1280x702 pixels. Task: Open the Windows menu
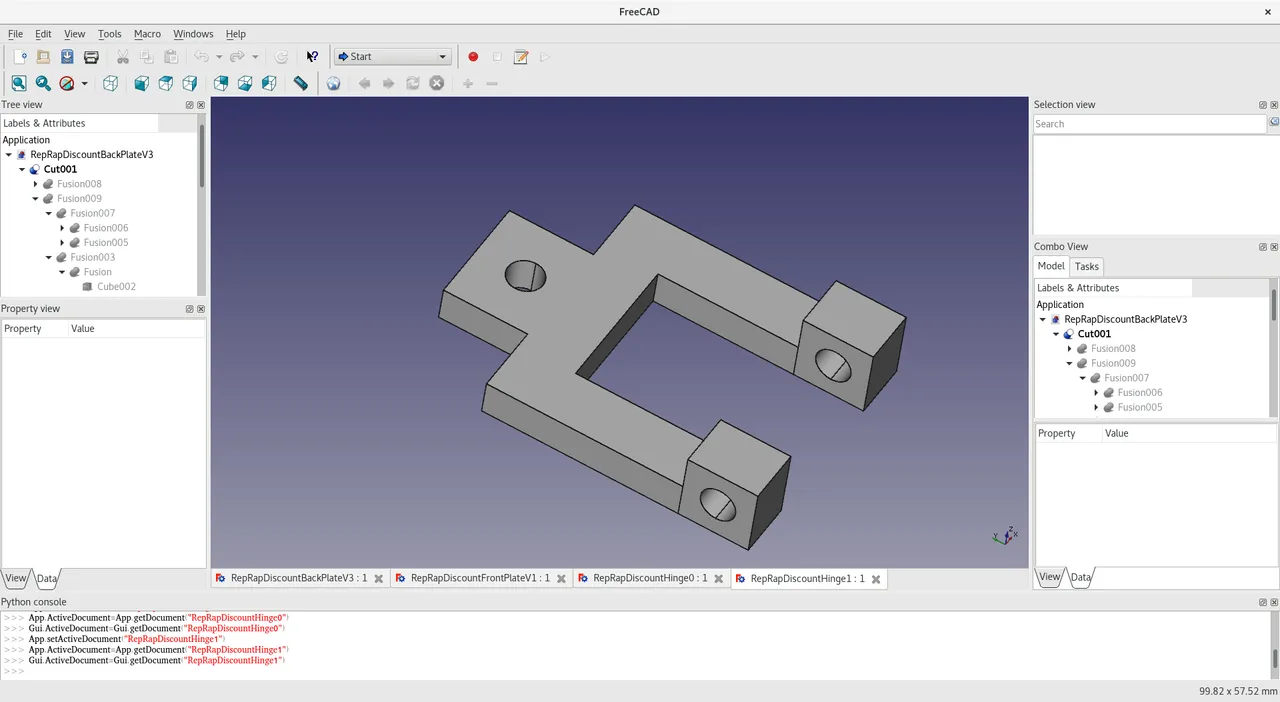[193, 34]
